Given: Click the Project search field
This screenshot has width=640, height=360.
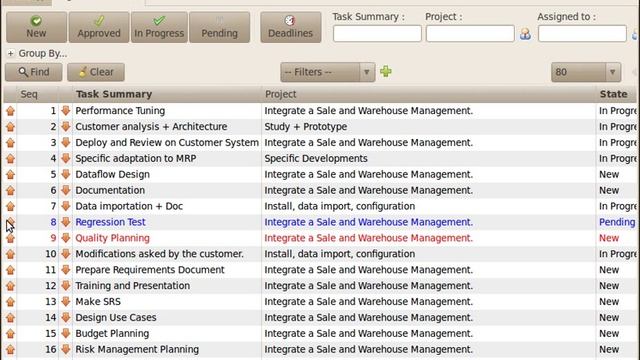Looking at the screenshot, I should pyautogui.click(x=470, y=33).
